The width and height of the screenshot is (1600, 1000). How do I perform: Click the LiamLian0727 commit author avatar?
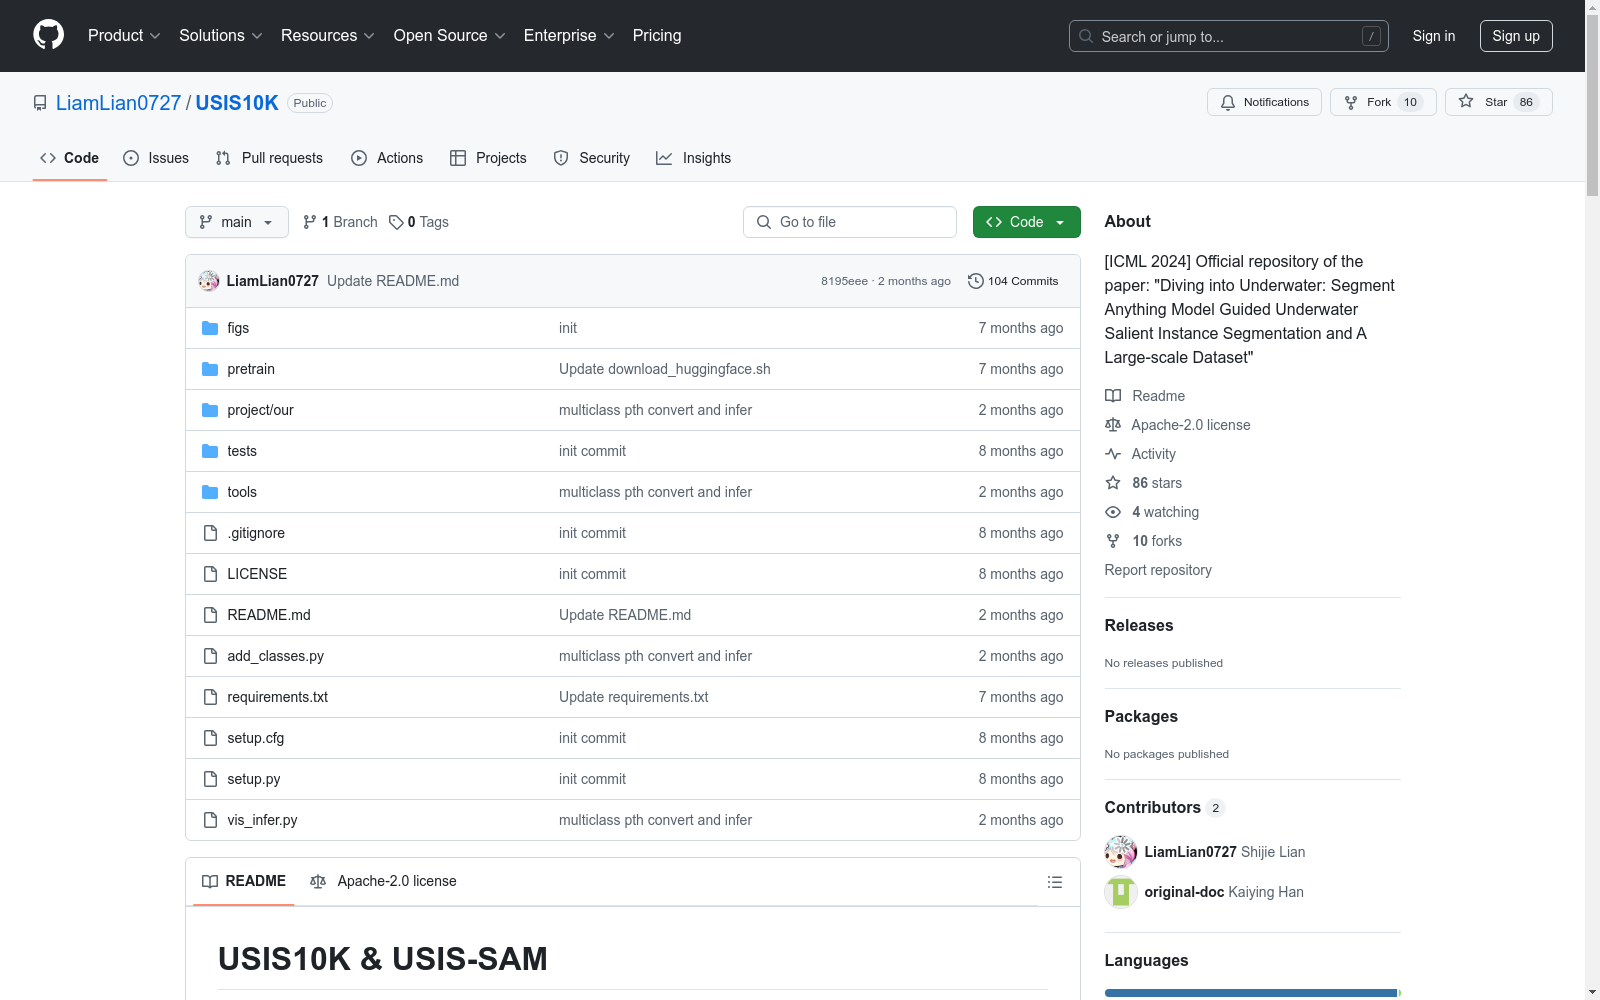click(209, 281)
